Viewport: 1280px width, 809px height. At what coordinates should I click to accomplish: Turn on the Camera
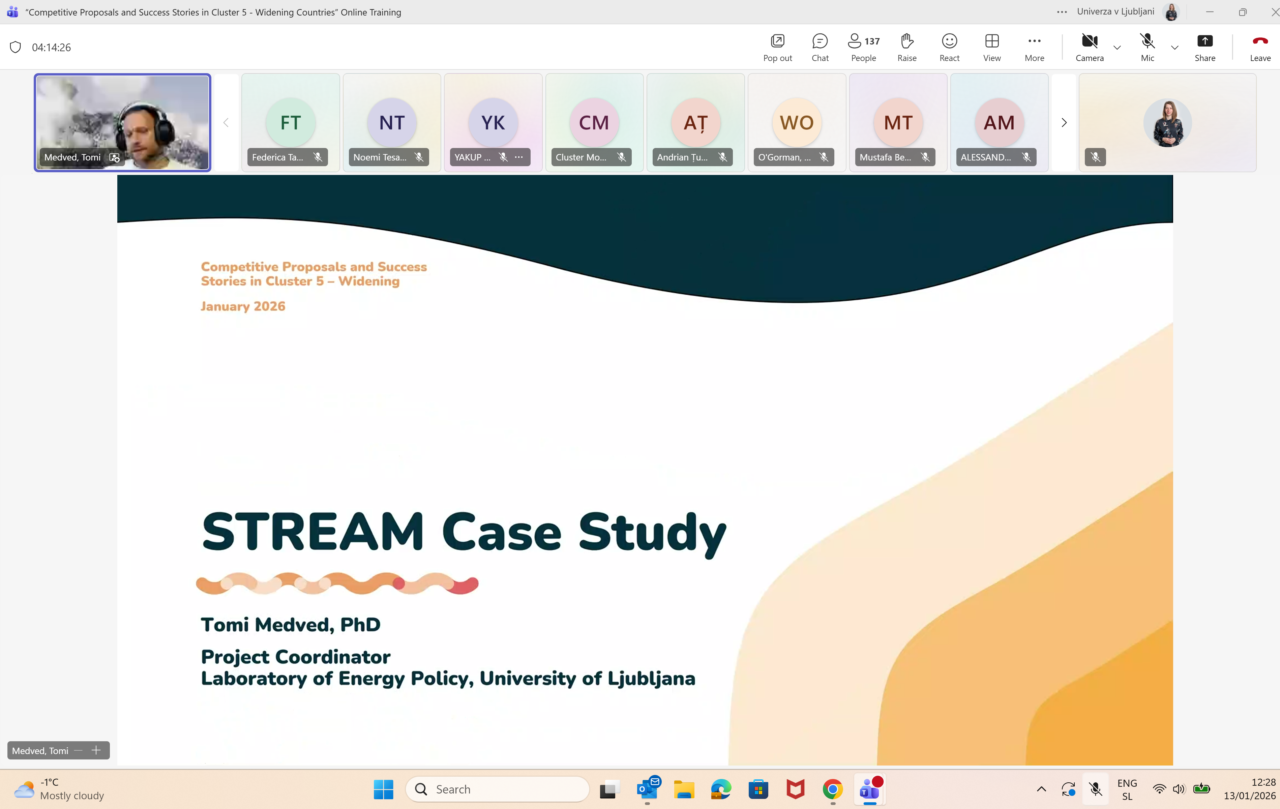coord(1089,46)
